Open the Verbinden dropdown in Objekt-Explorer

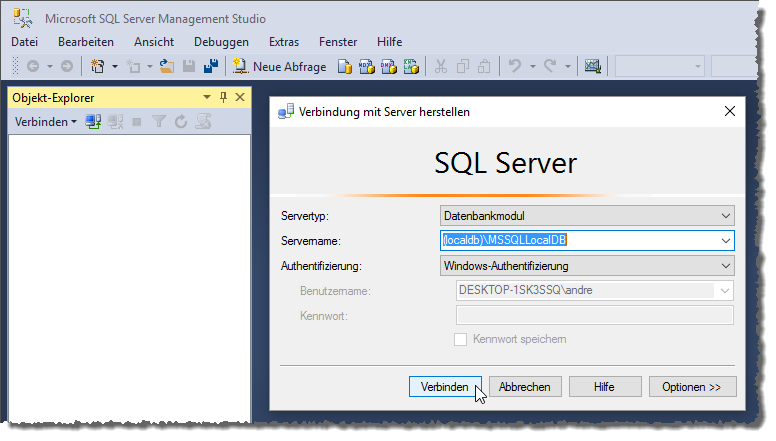pyautogui.click(x=46, y=122)
